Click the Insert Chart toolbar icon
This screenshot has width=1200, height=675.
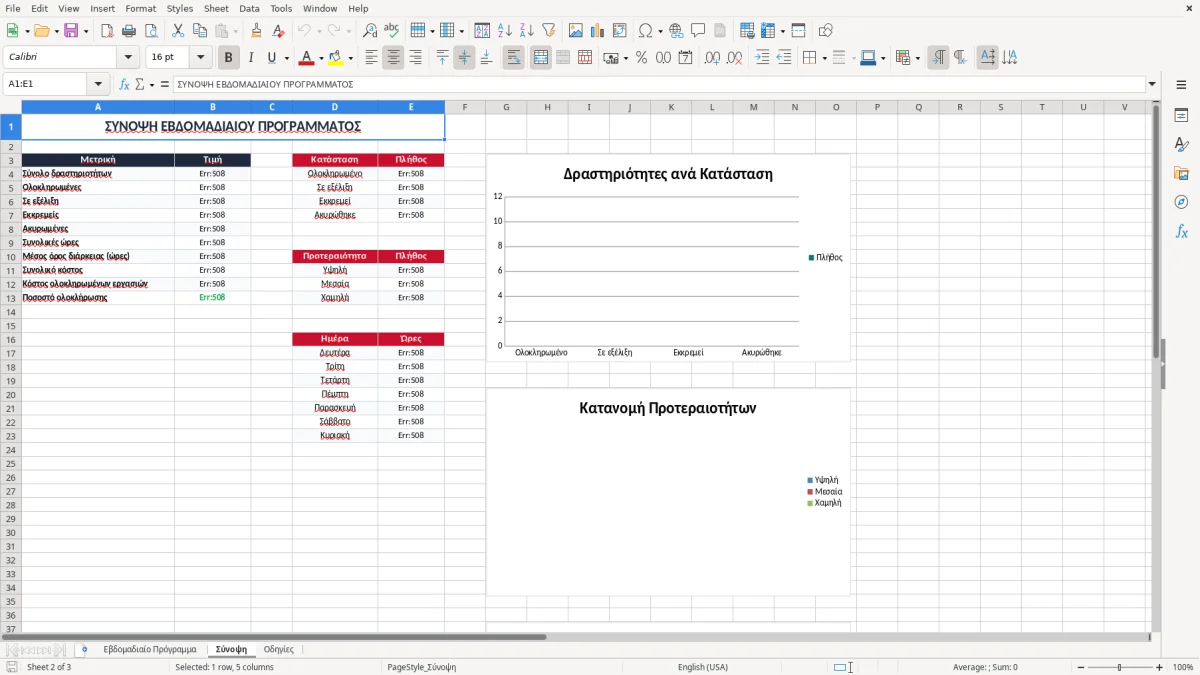pos(598,31)
